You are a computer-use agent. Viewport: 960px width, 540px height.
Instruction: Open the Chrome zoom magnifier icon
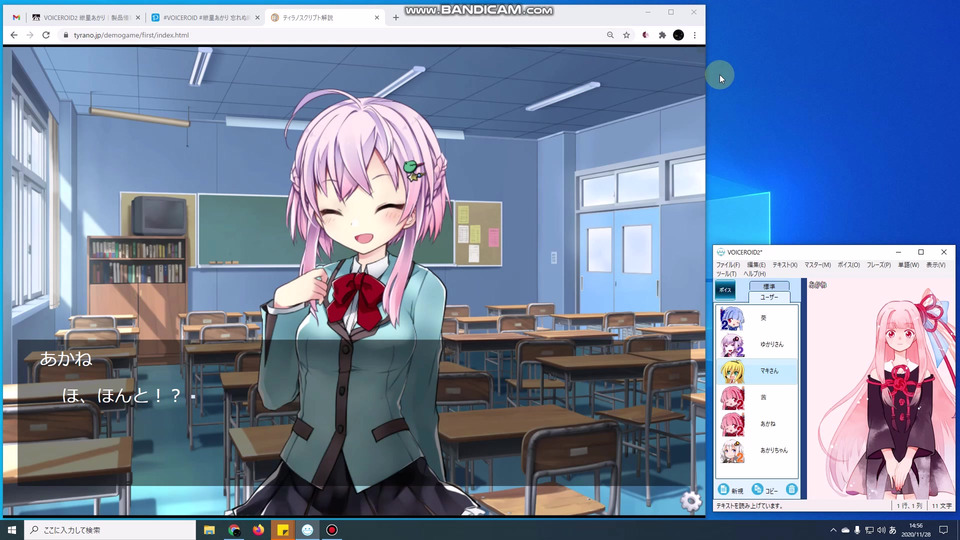[610, 35]
